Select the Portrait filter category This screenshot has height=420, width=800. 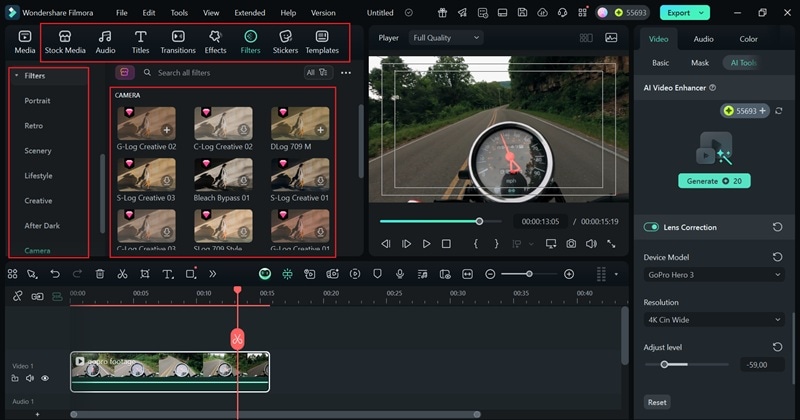point(37,101)
